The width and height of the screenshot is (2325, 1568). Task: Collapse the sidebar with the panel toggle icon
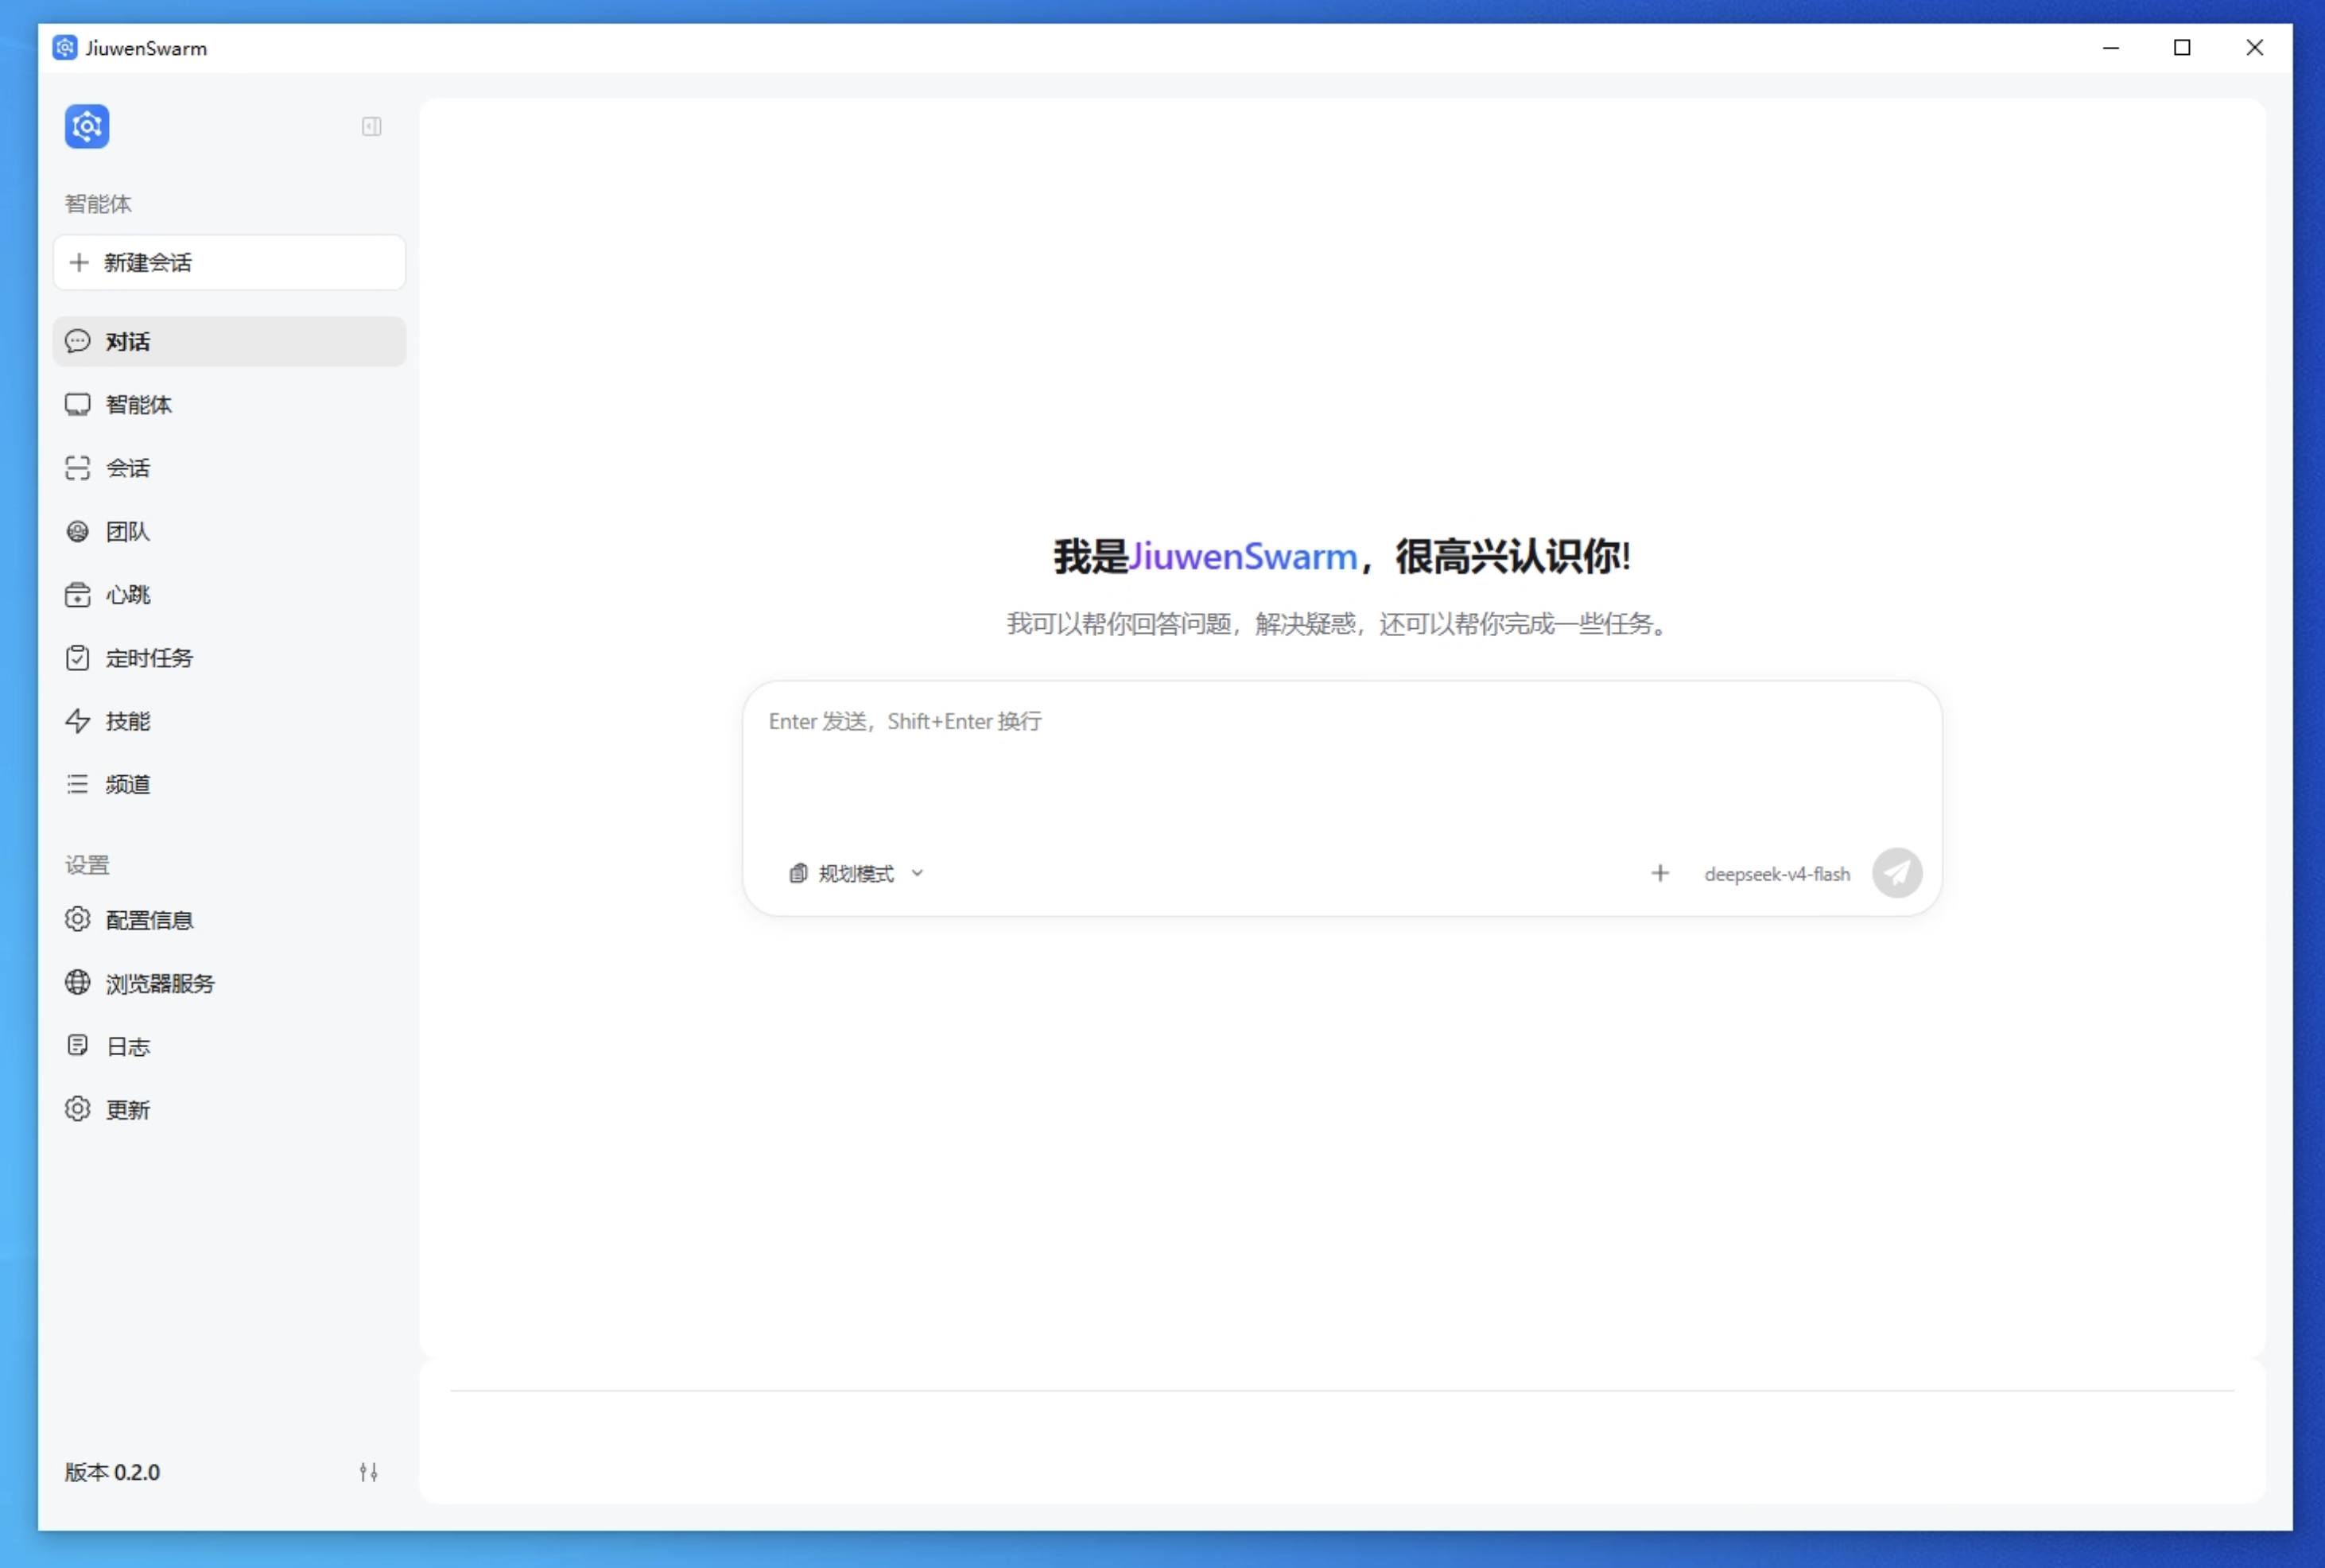tap(371, 127)
